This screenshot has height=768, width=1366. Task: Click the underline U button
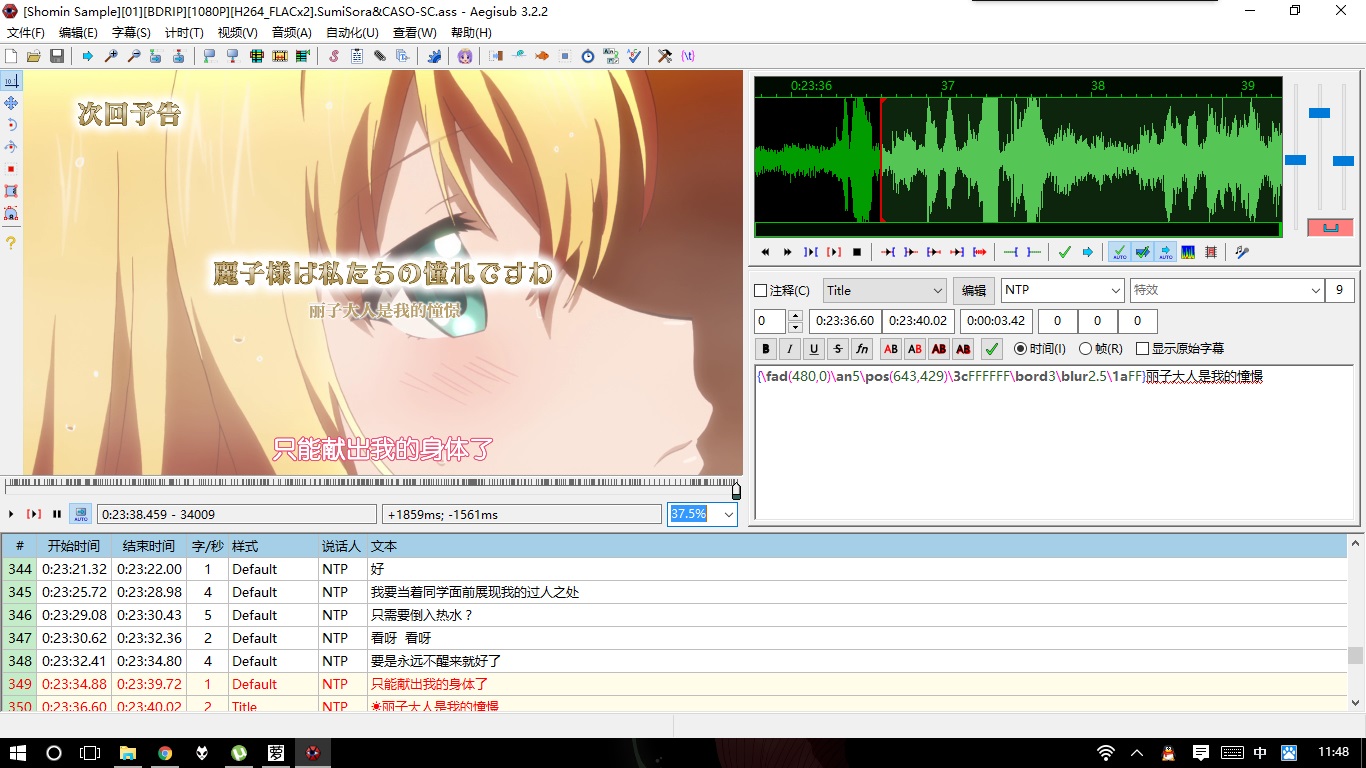814,349
